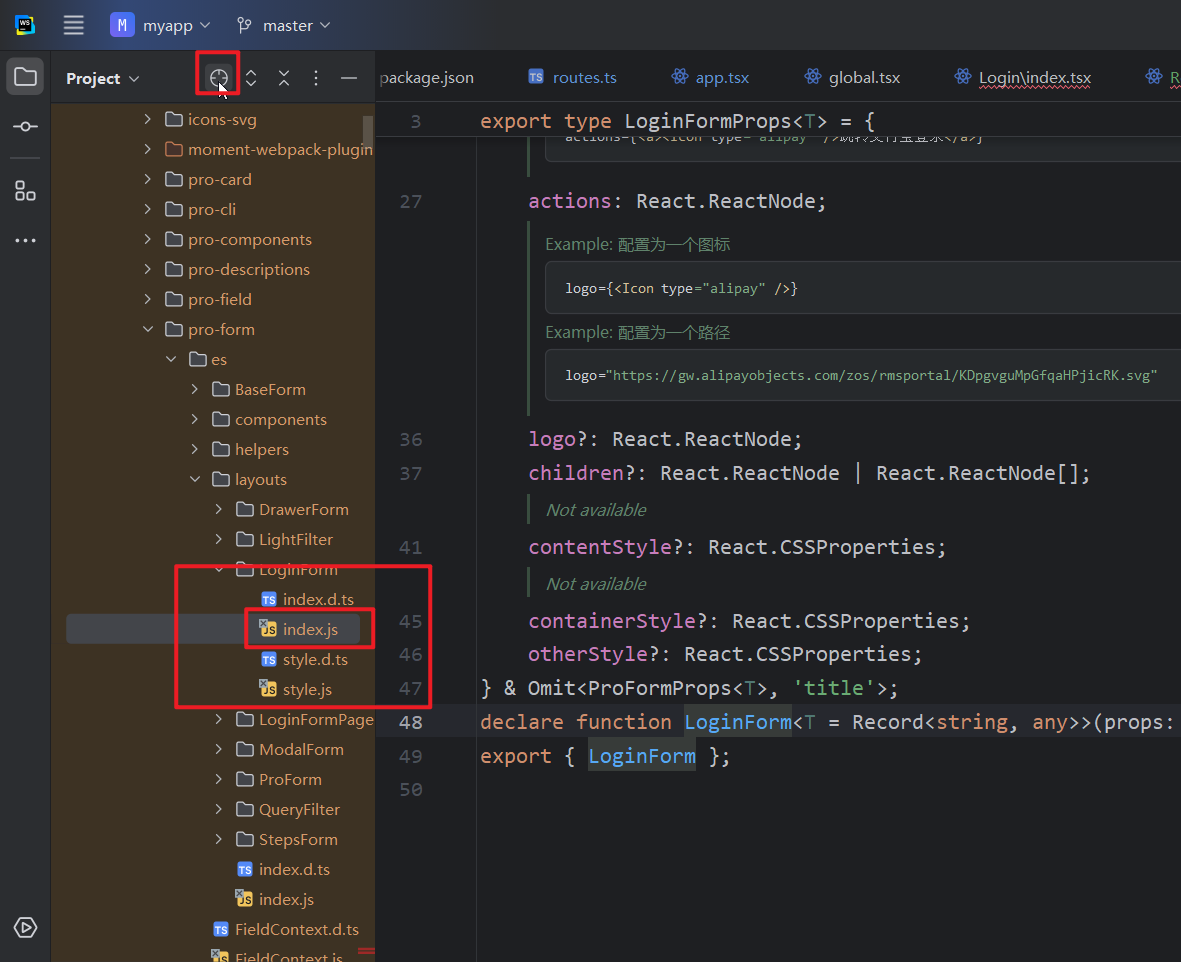Expand the moment-webpack-plugin folder
The image size is (1181, 962).
pyautogui.click(x=148, y=149)
